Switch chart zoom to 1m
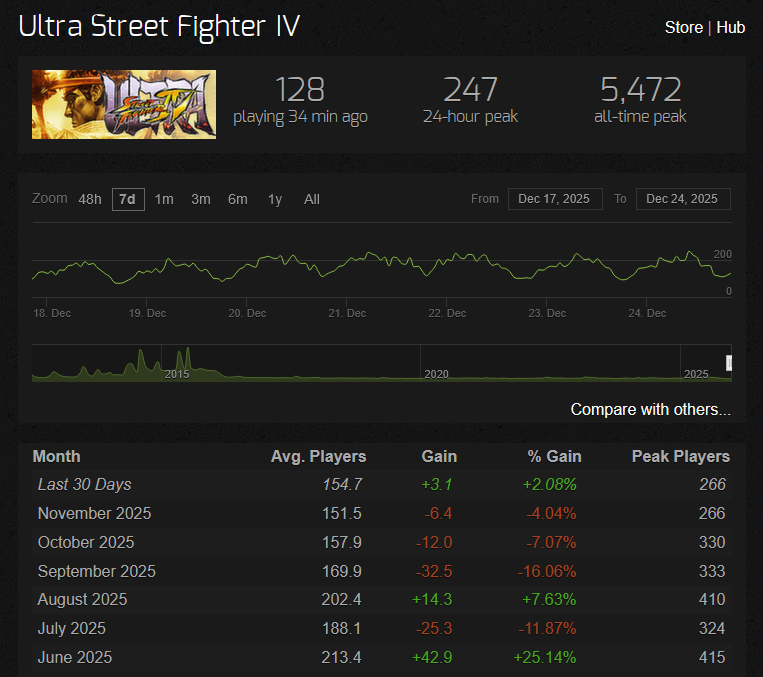 (164, 199)
